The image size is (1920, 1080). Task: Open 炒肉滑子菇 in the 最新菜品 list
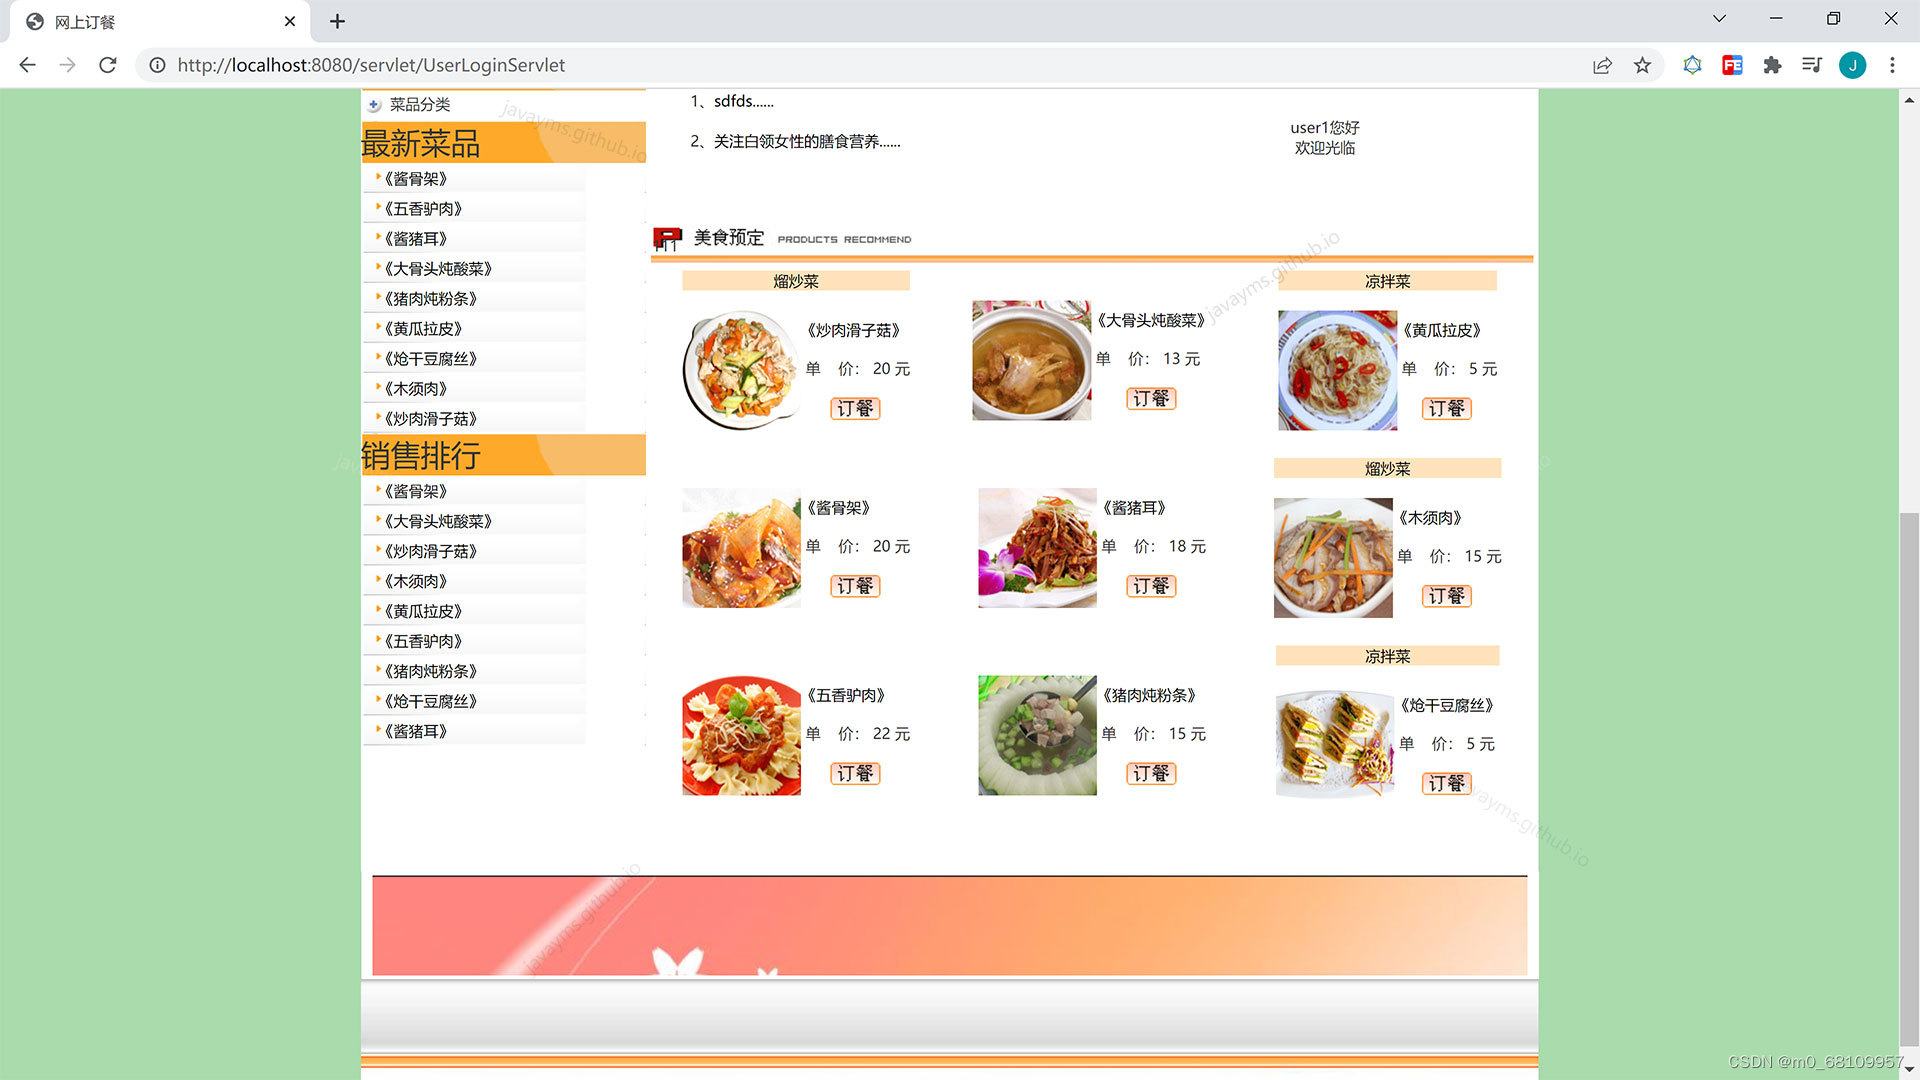pos(431,419)
